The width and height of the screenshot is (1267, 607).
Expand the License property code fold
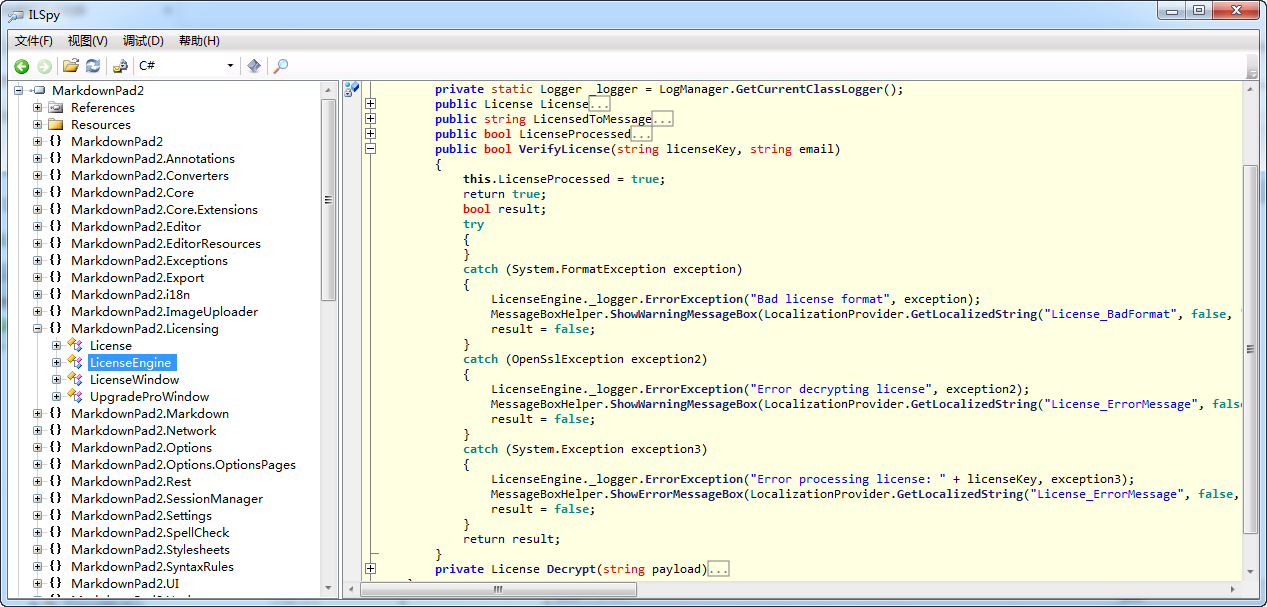tap(371, 104)
